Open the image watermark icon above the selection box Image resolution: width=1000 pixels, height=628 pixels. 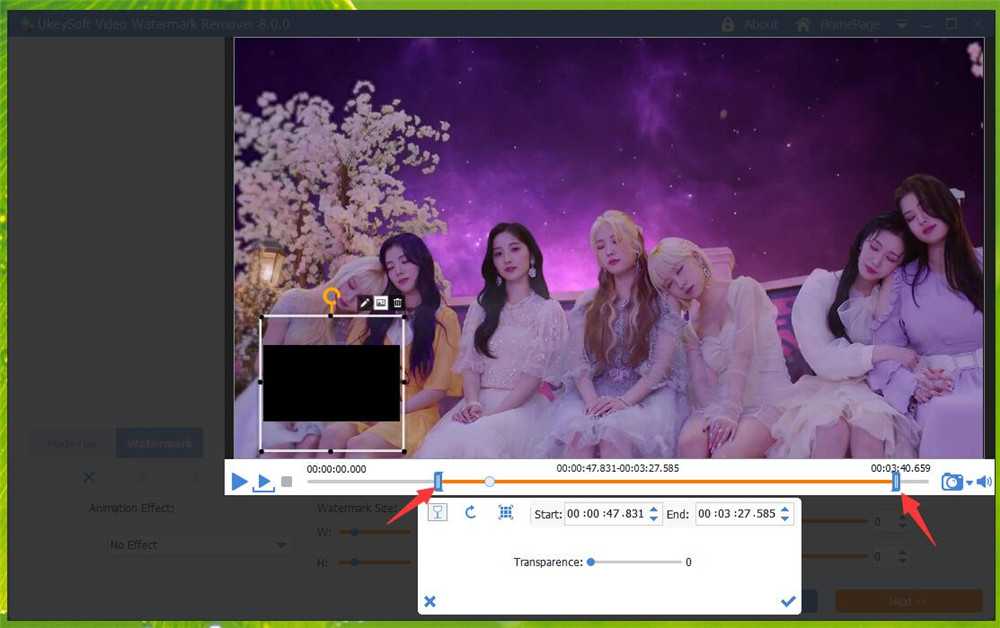[381, 302]
